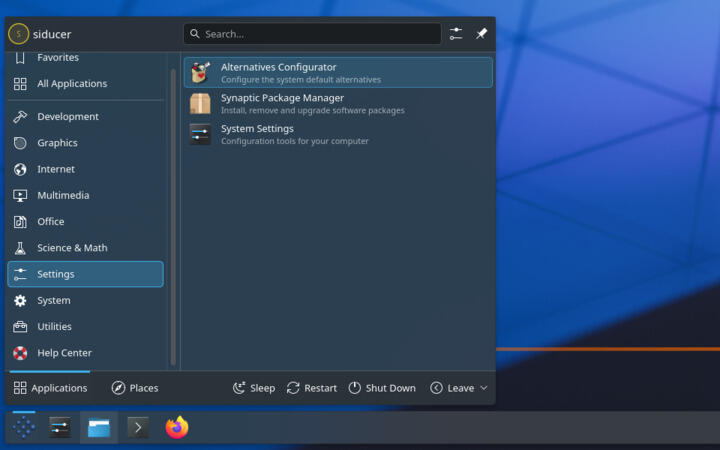Open the Utilities category
Viewport: 720px width, 450px height.
(x=85, y=326)
